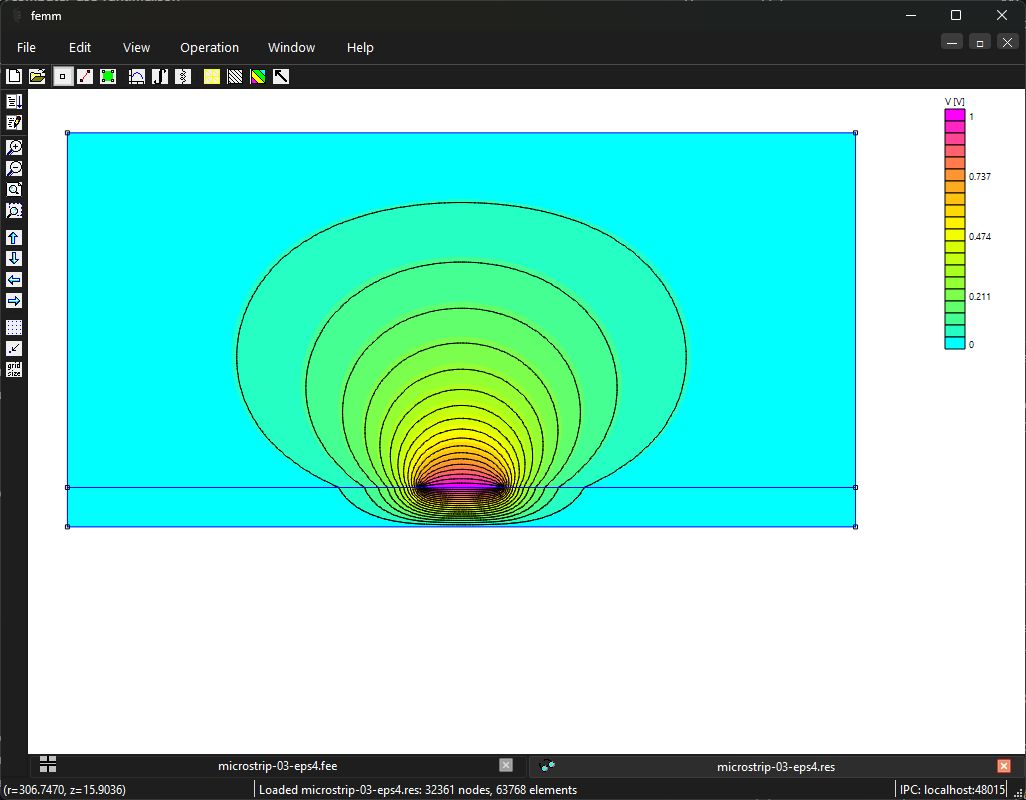This screenshot has width=1026, height=800.
Task: Zoom out with the minus magnifier
Action: click(x=14, y=168)
